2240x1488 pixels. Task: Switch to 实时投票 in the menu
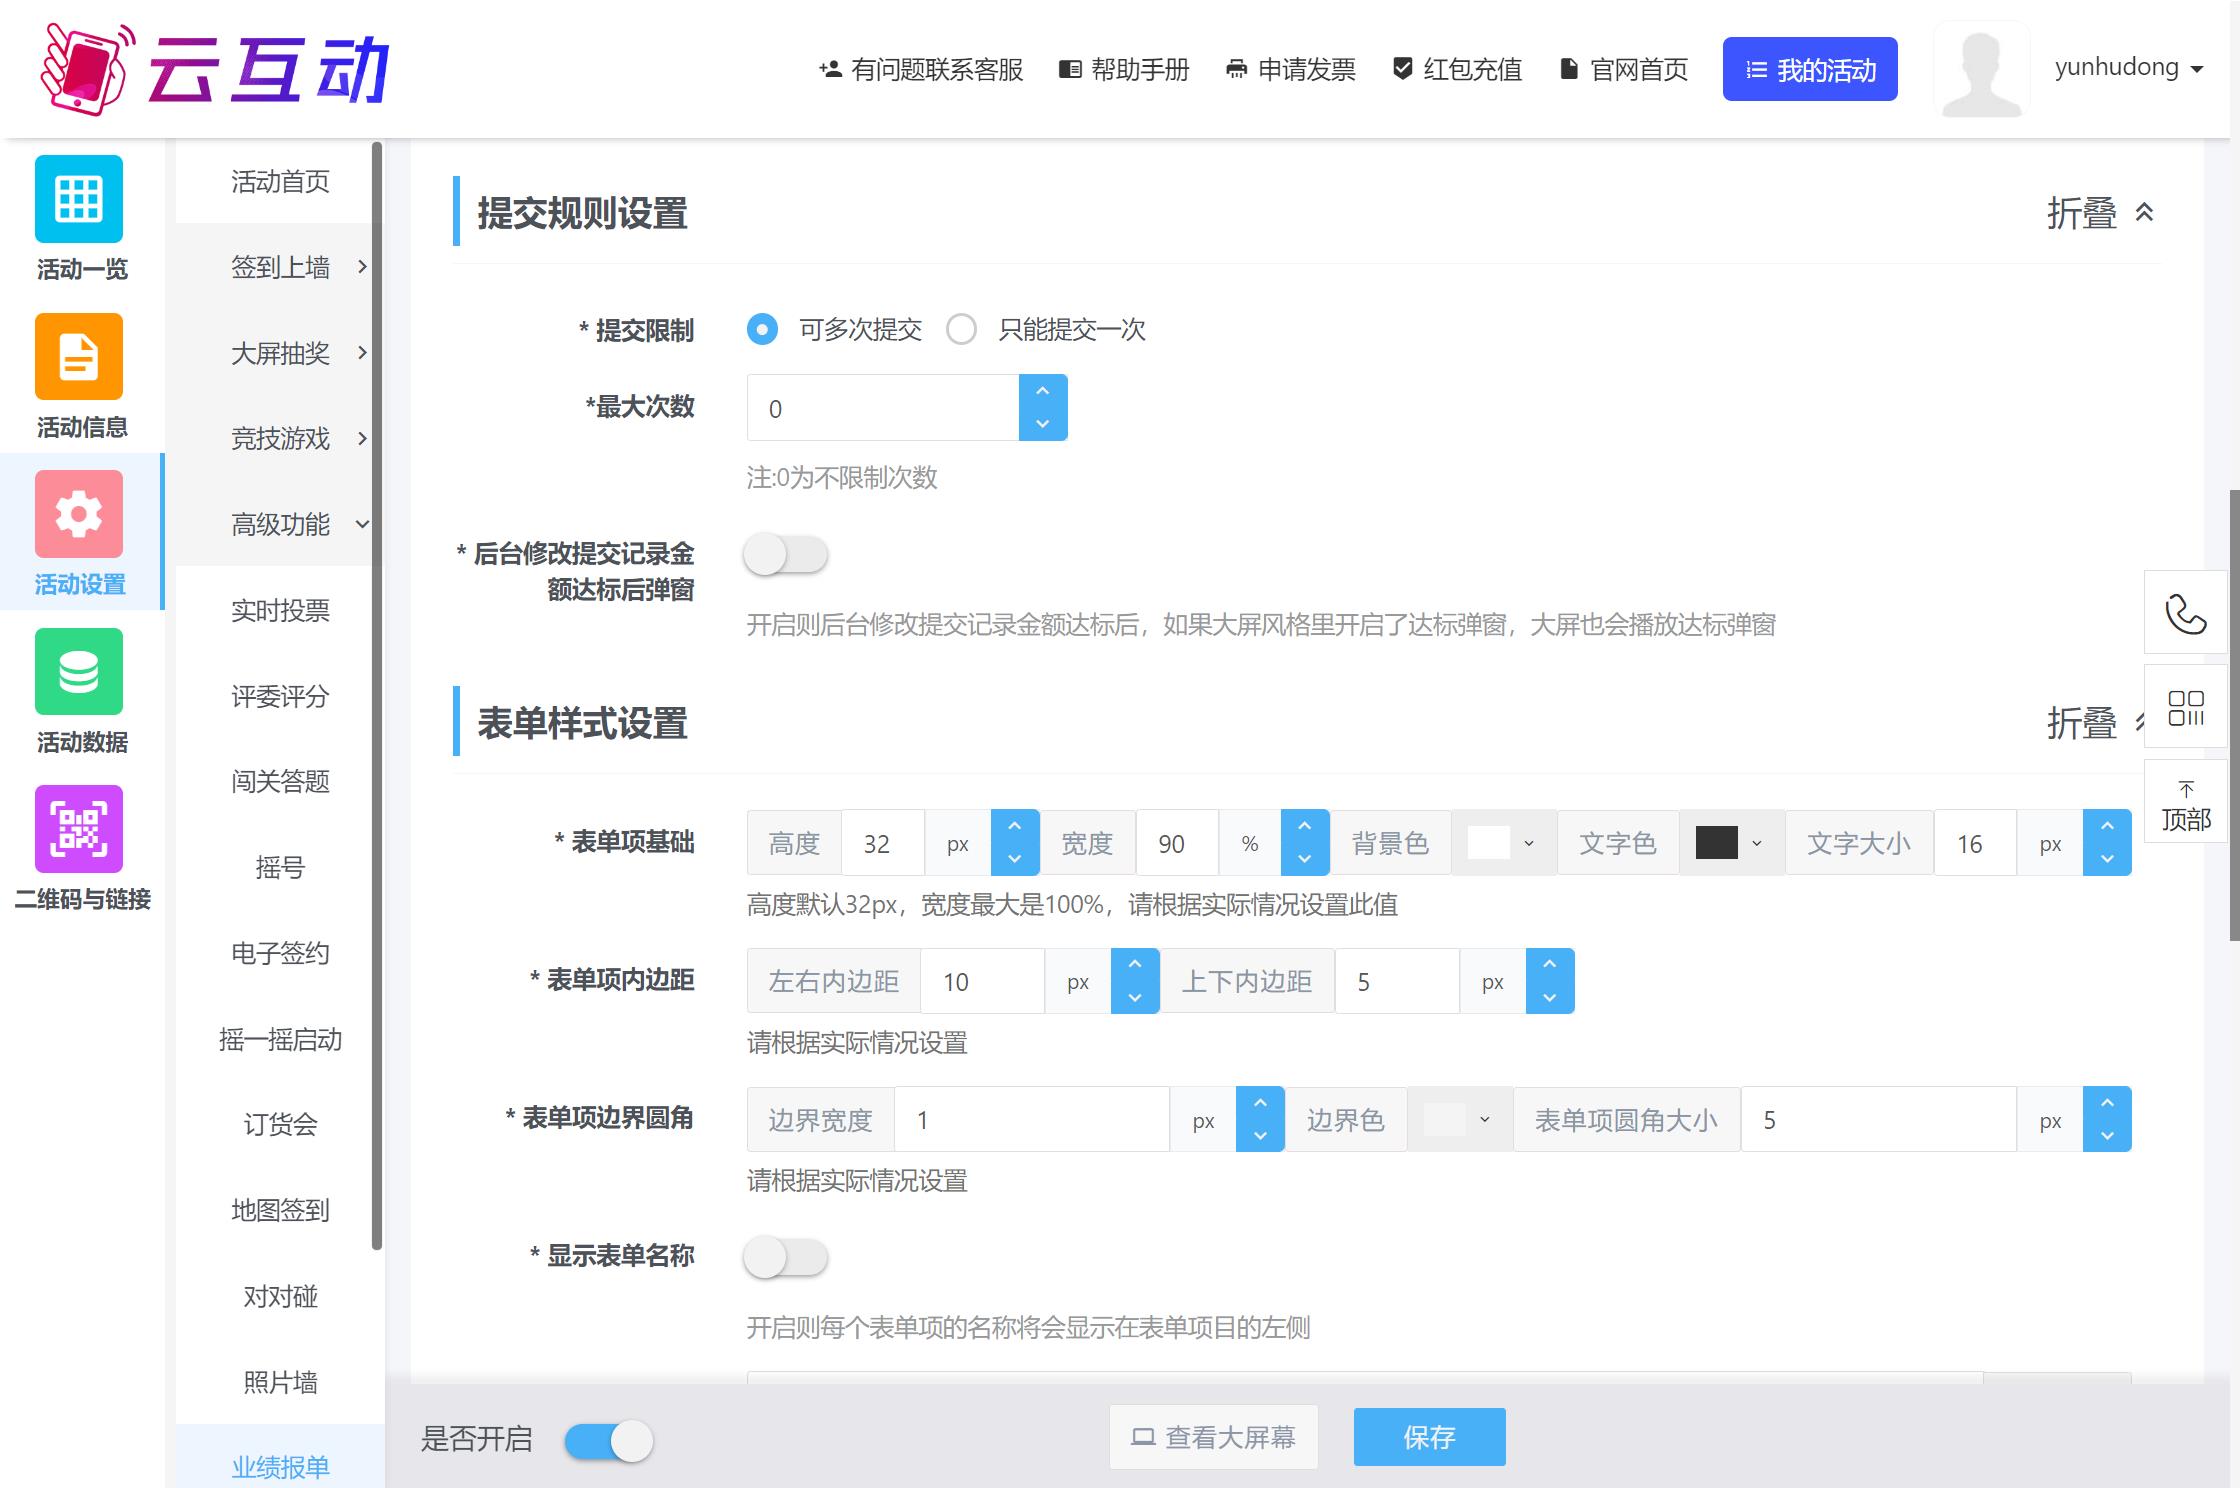click(x=281, y=611)
